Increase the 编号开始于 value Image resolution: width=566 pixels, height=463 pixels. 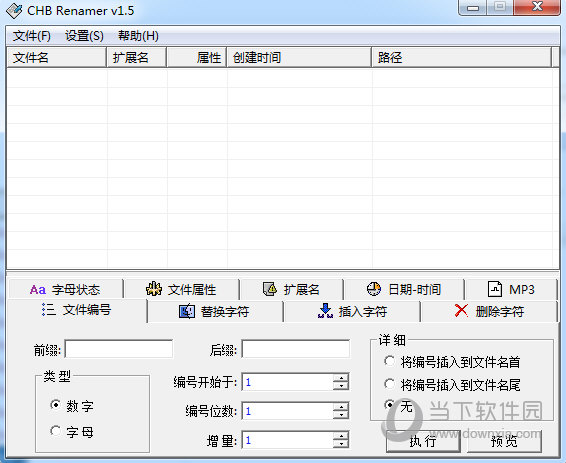341,378
